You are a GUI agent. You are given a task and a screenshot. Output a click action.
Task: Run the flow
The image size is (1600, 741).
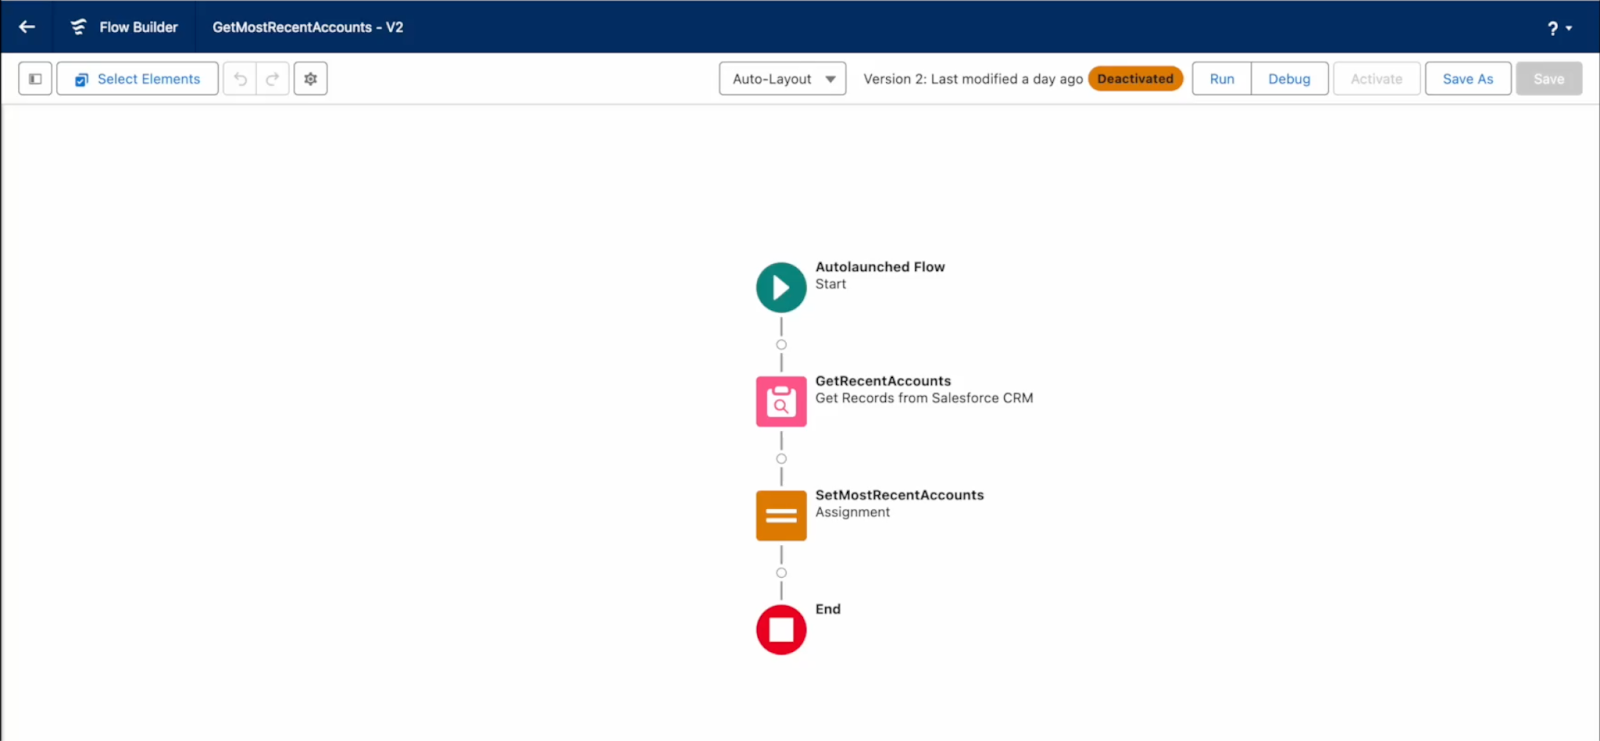(x=1222, y=79)
